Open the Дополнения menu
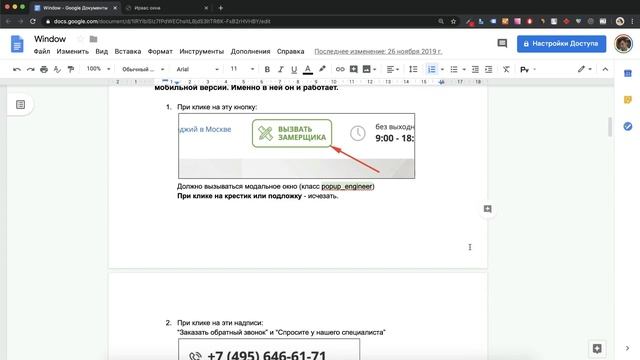This screenshot has width=640, height=360. [250, 51]
